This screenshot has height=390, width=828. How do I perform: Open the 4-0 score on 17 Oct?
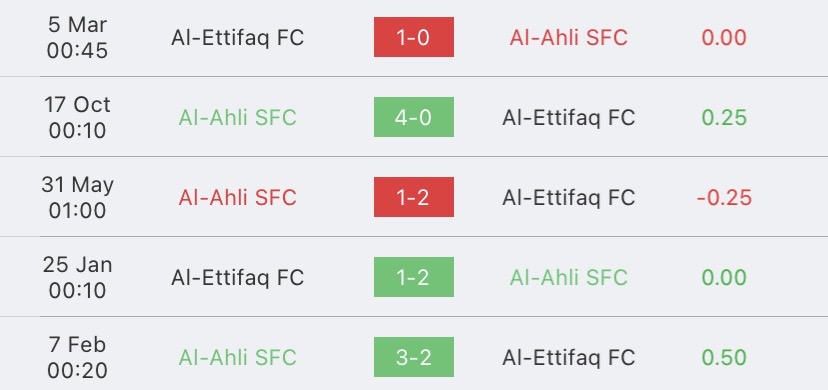coord(413,117)
